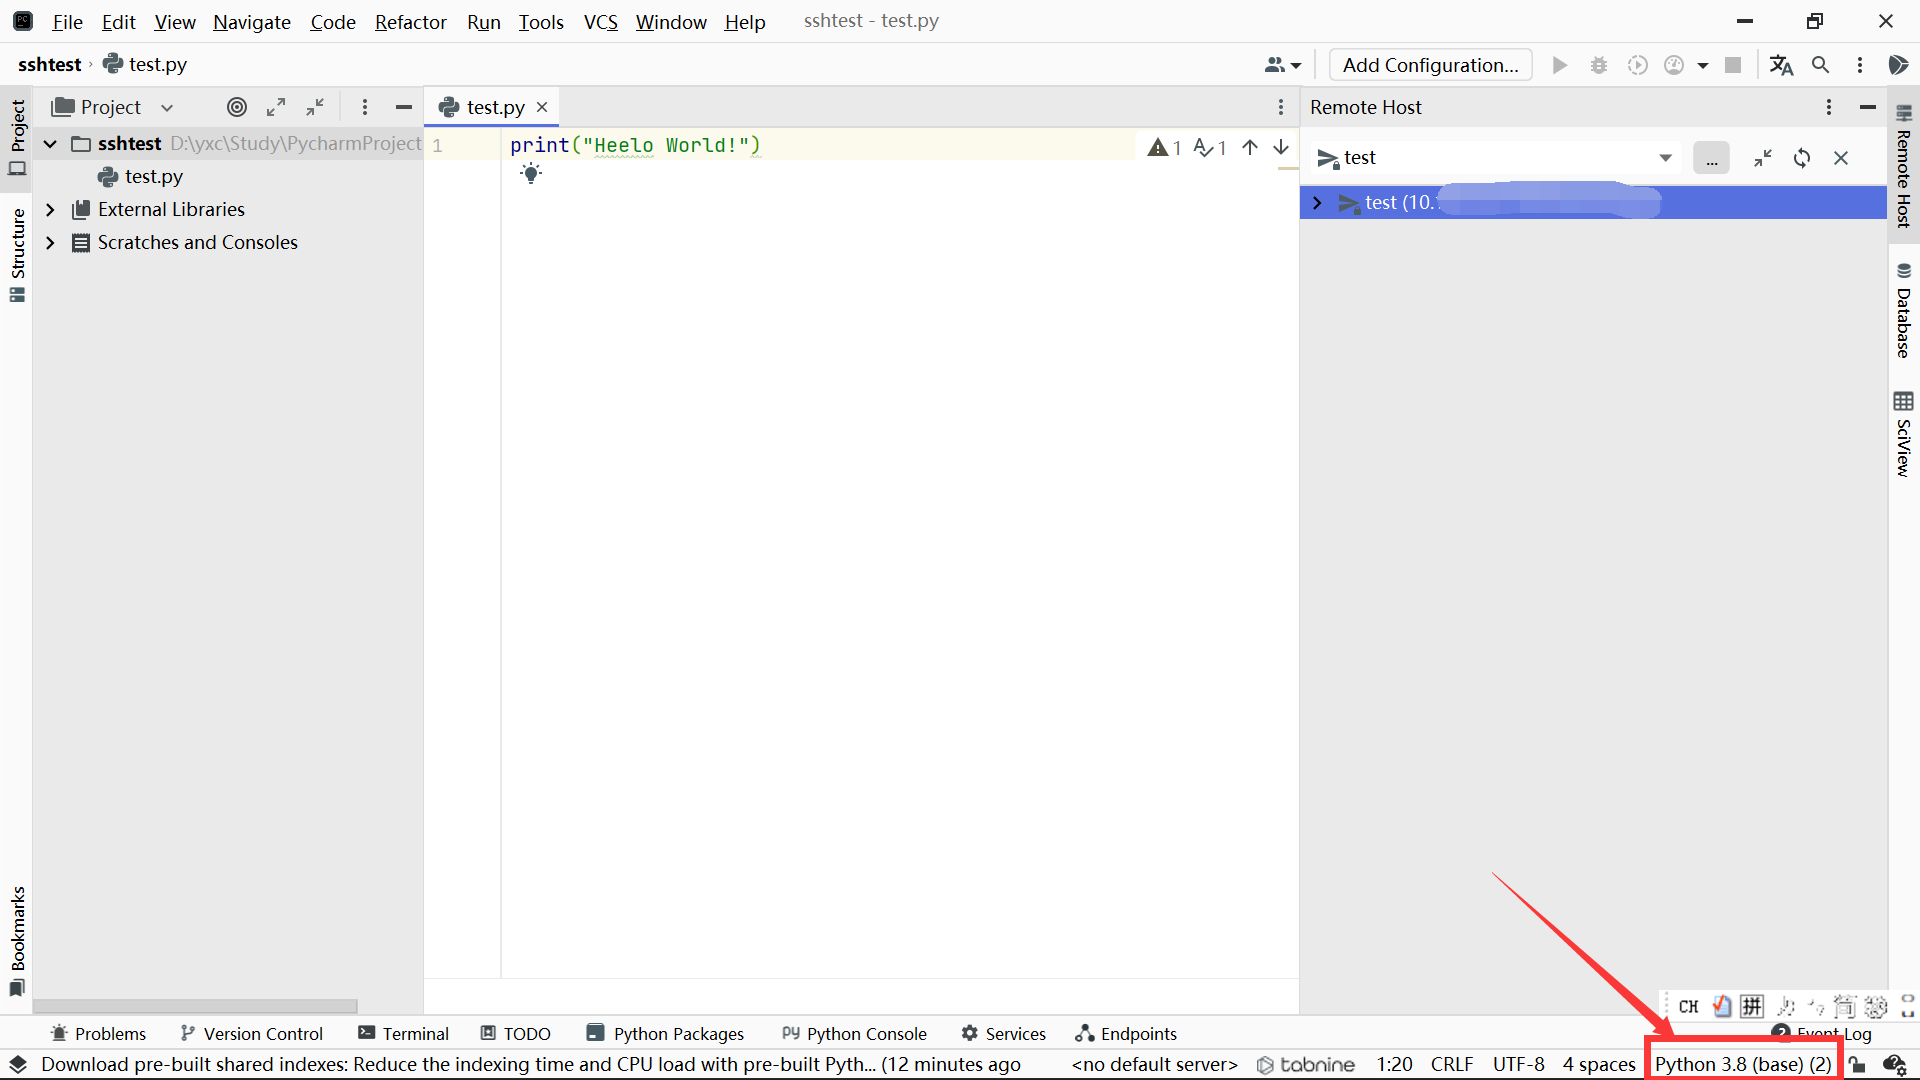Click the Stop button in toolbar
The height and width of the screenshot is (1080, 1920).
tap(1733, 63)
